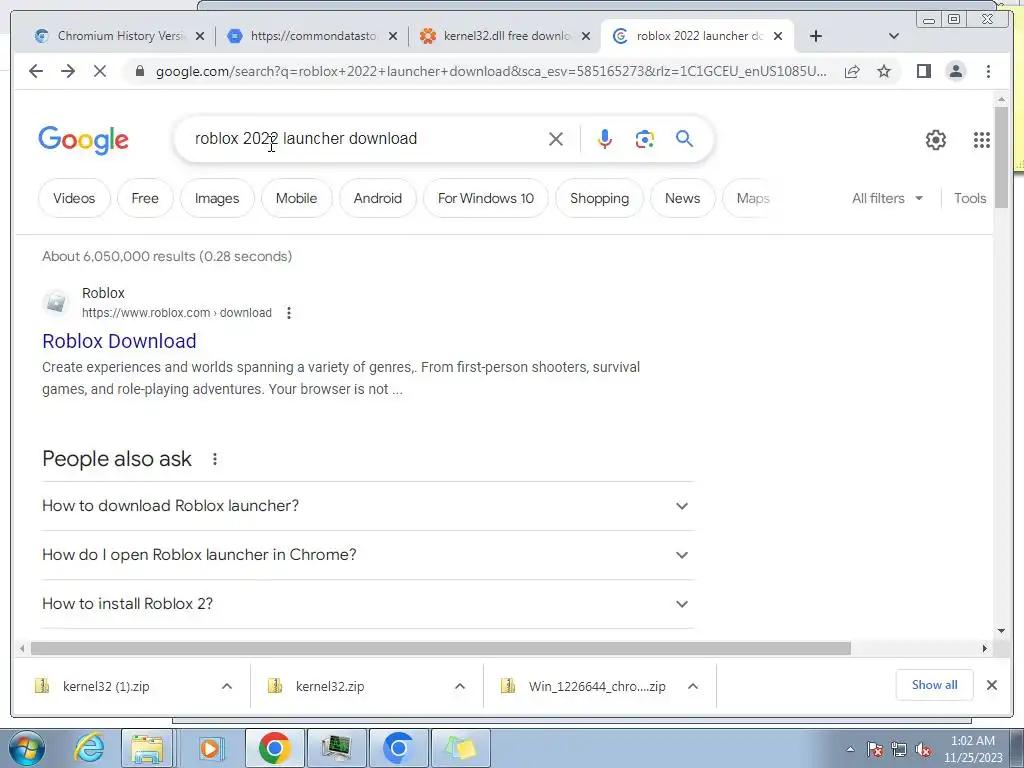Filter results by For Windows 10
Viewport: 1024px width, 768px height.
pos(486,198)
